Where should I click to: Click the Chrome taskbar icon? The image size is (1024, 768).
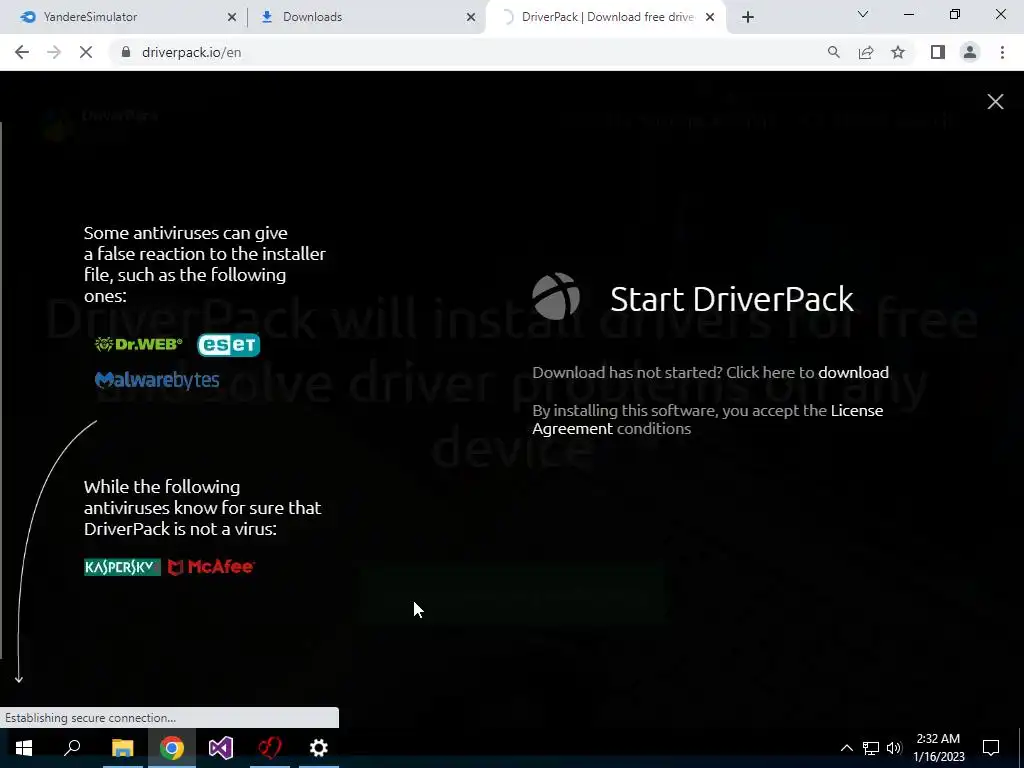click(x=172, y=748)
